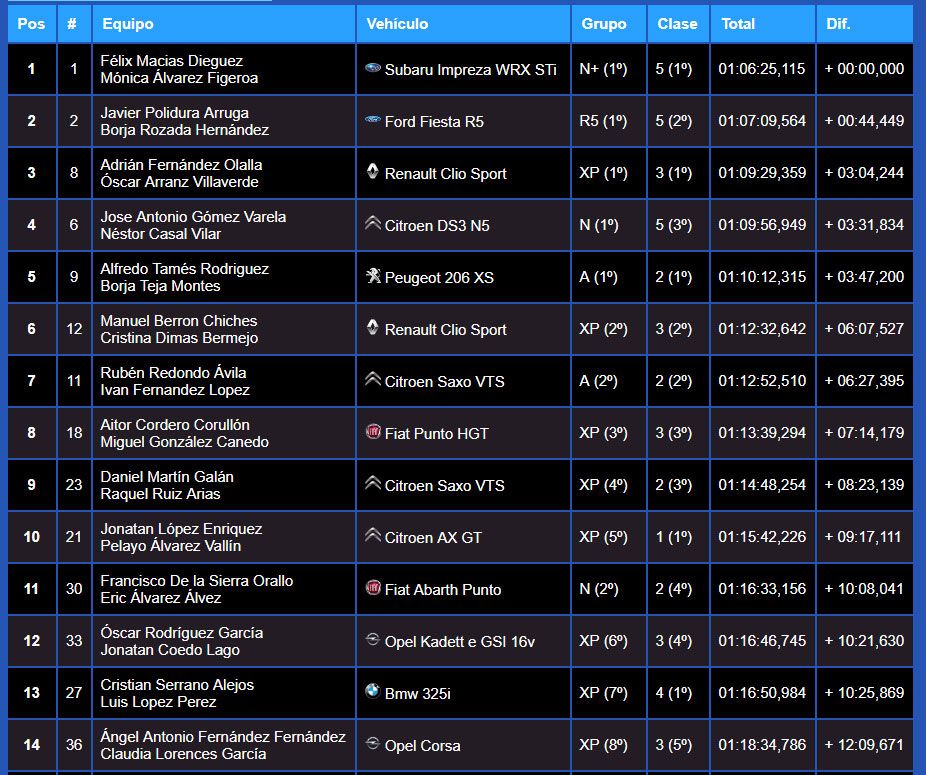Click the Subaru logo beside Impreza WRX STi
The image size is (926, 775).
point(373,68)
